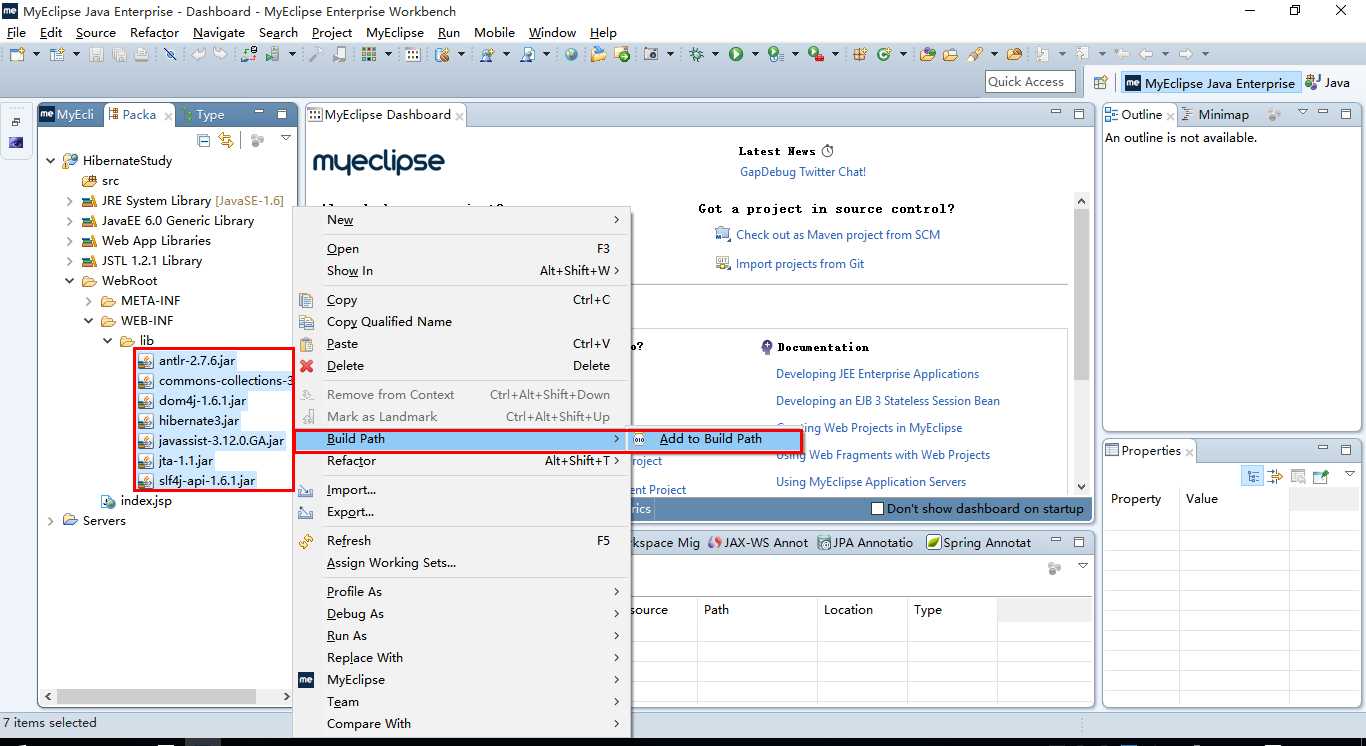Click the green Run toolbar icon

coord(736,54)
